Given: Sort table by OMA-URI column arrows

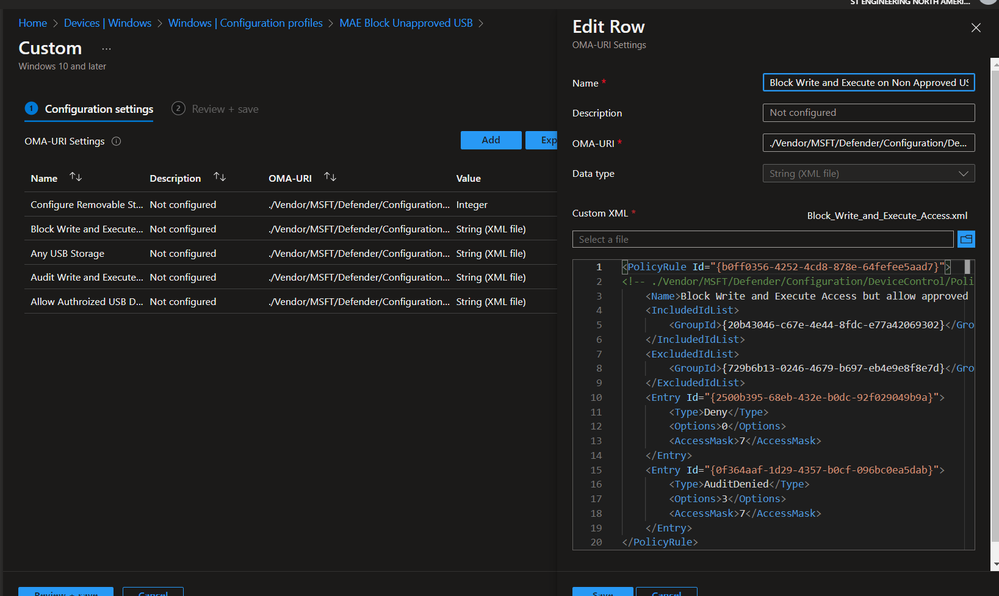Looking at the screenshot, I should click(330, 177).
